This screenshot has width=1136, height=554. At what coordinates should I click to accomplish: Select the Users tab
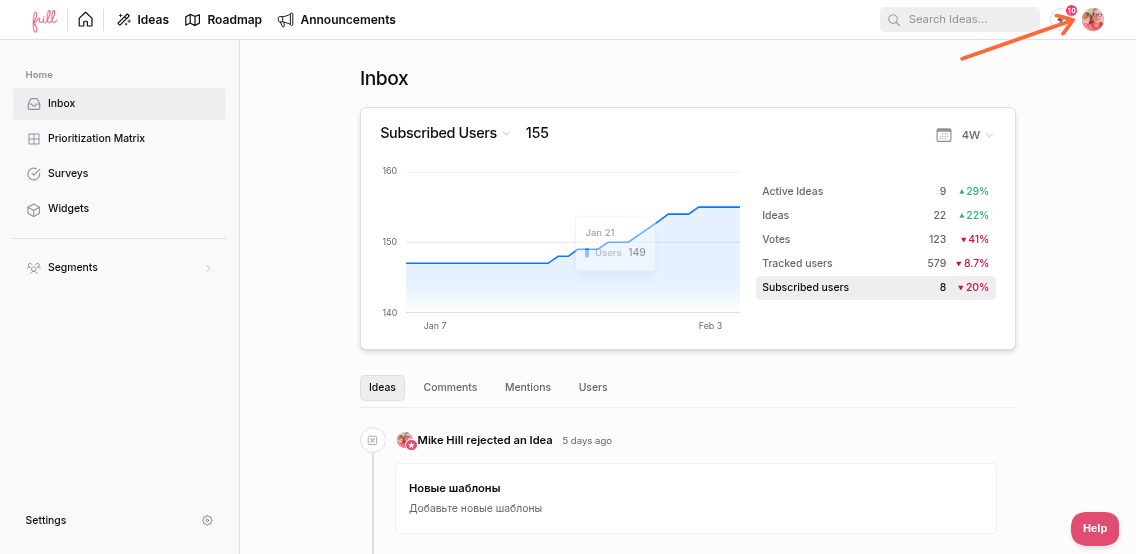tap(593, 387)
